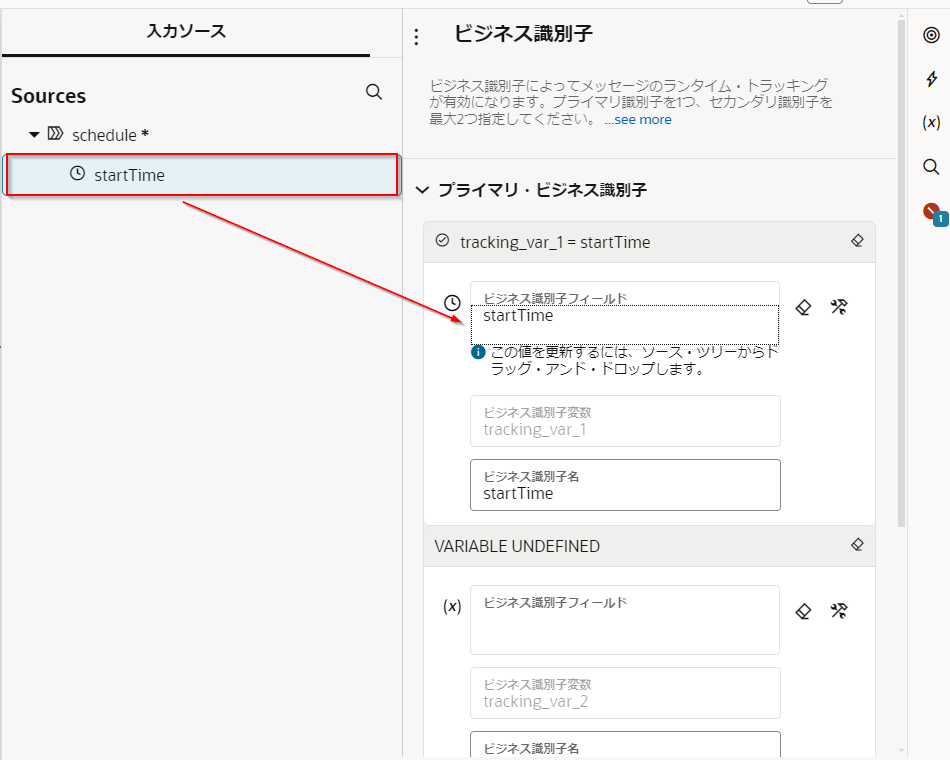Switch to the 入力ソース tab
The image size is (950, 760).
[186, 31]
